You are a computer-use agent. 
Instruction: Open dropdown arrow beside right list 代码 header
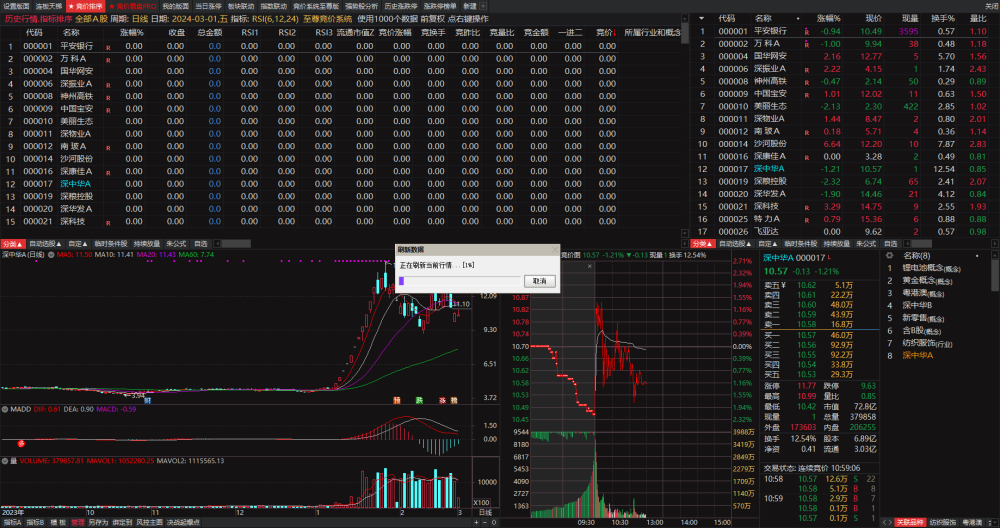(x=702, y=18)
